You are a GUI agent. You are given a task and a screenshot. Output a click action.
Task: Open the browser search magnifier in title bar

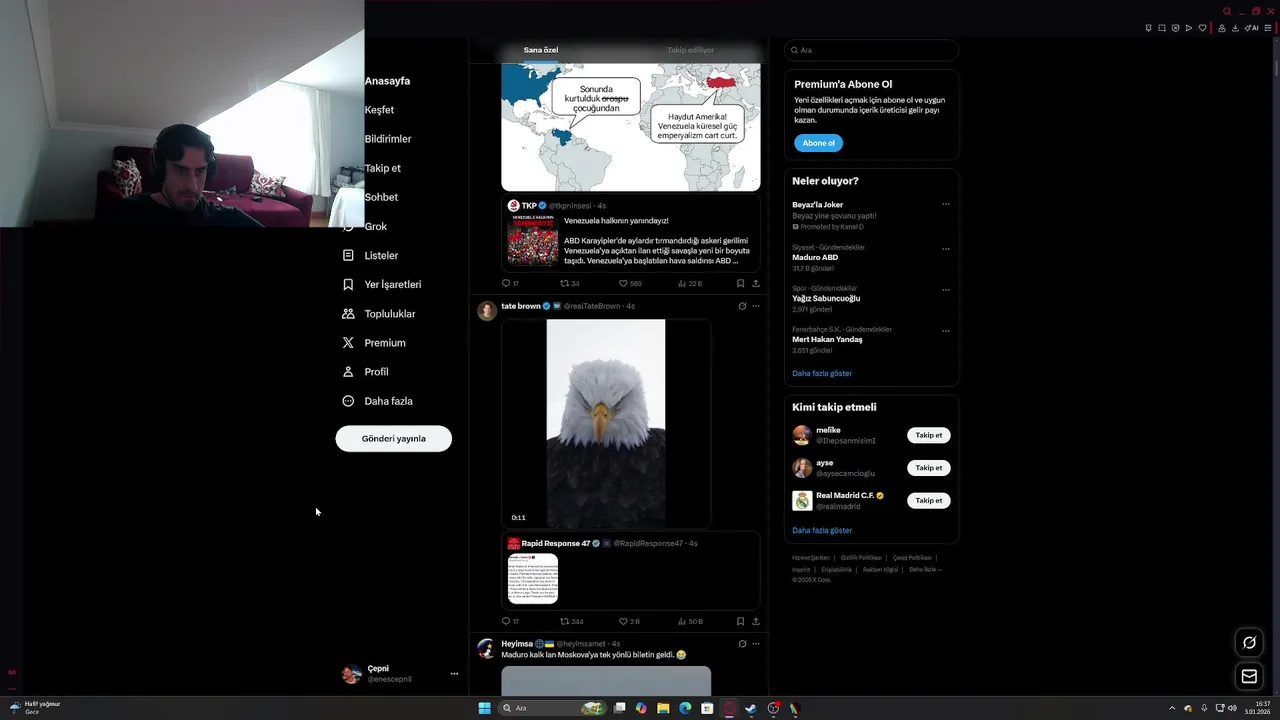point(1227,11)
